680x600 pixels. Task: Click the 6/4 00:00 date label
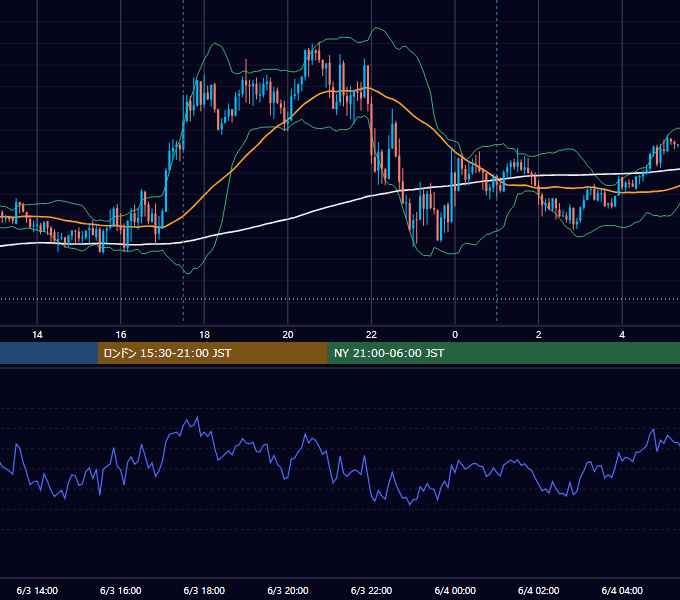pos(455,590)
